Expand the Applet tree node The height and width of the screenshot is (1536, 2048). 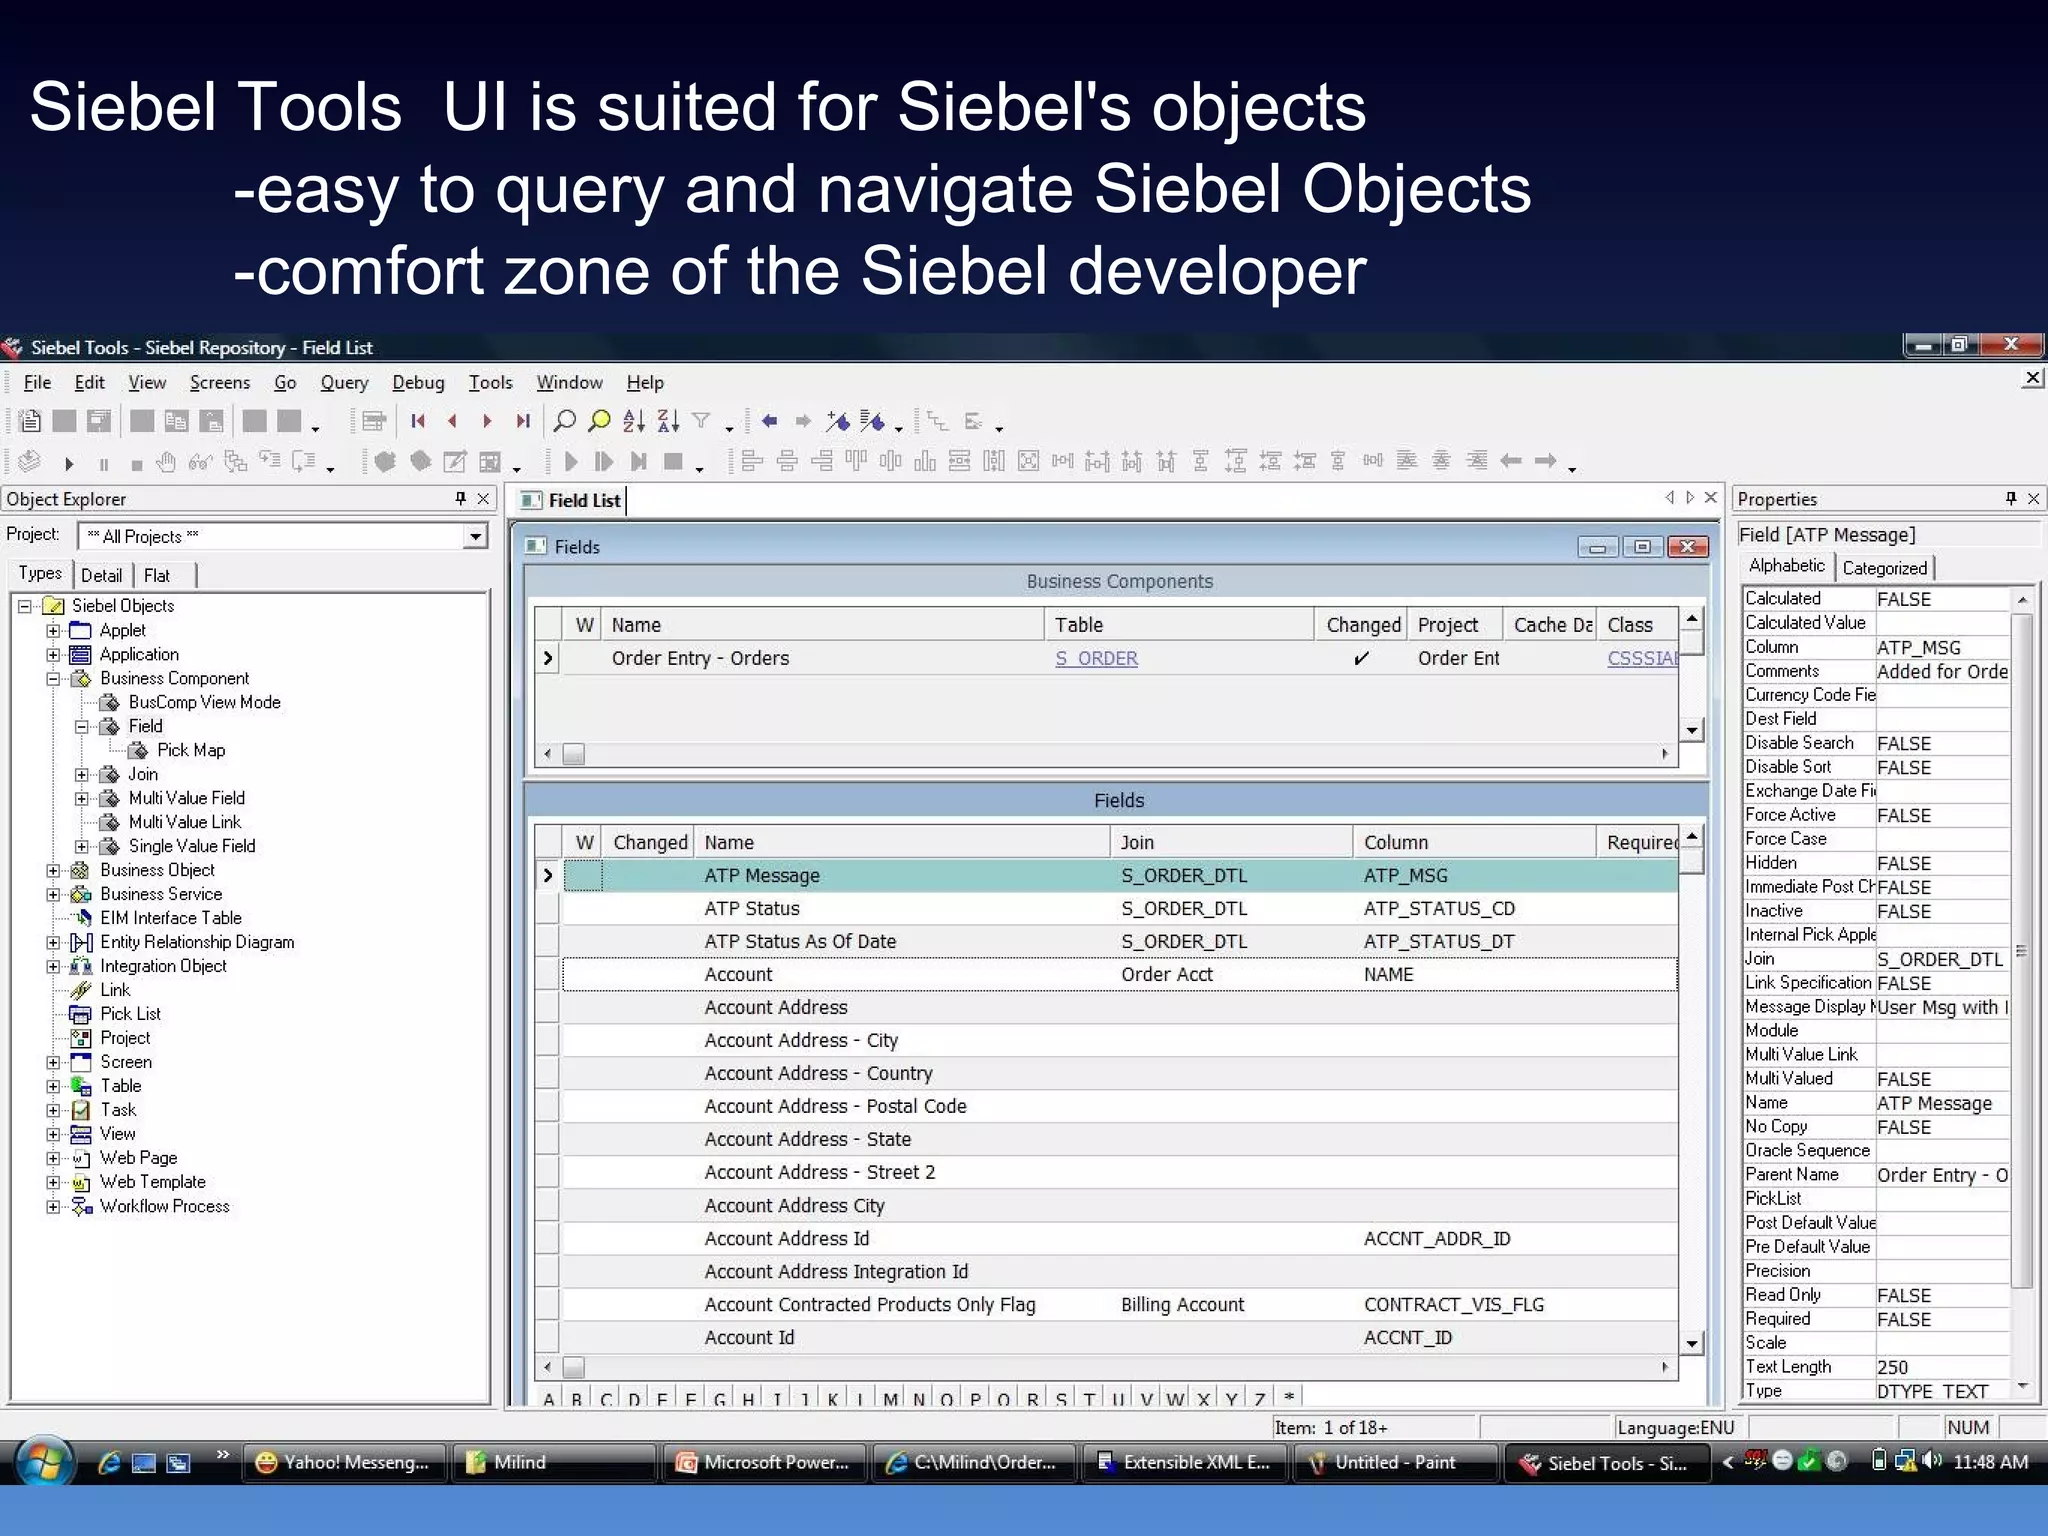[x=53, y=630]
